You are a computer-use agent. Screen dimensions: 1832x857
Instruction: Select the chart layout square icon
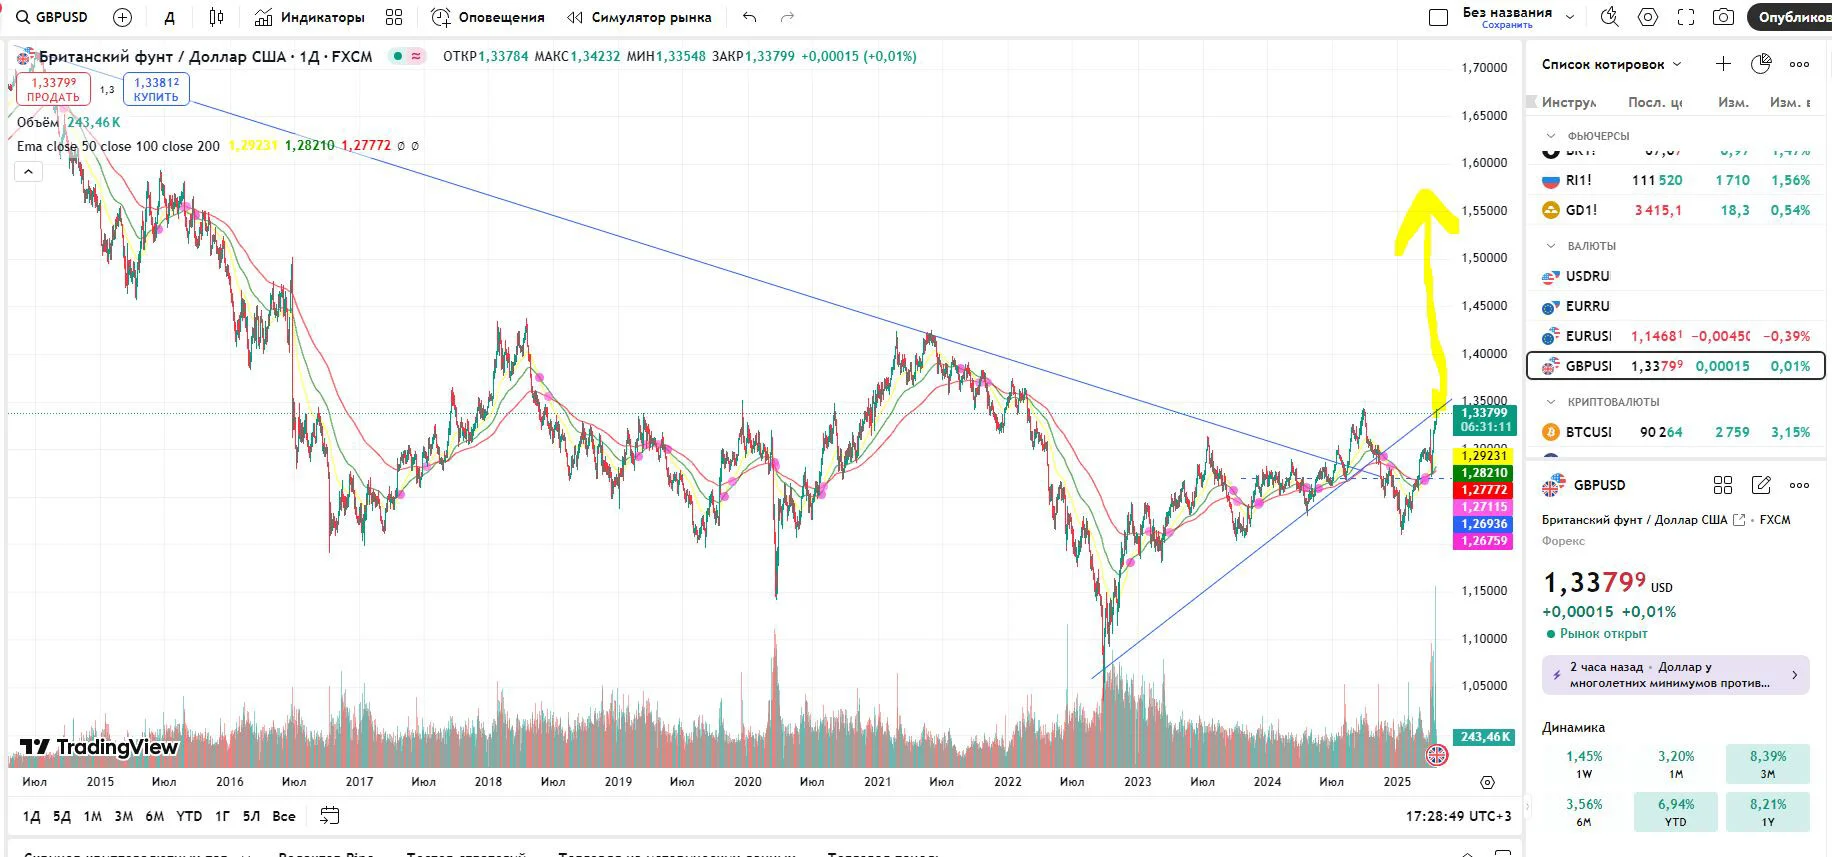1438,17
